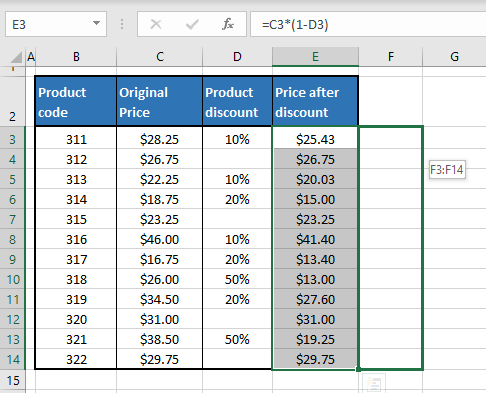Click the Product discount header cell

(237, 101)
